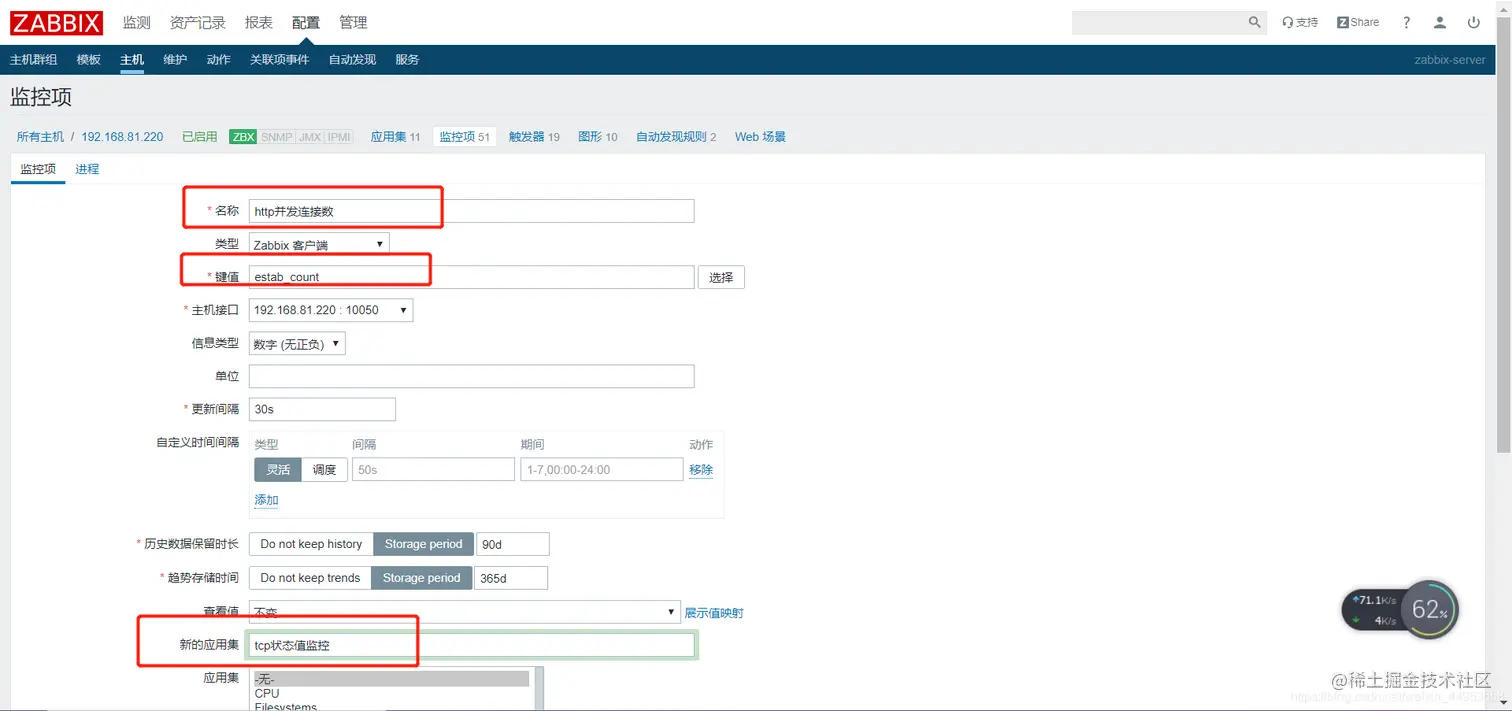Image resolution: width=1512 pixels, height=711 pixels.
Task: Select history Storage period option
Action: click(x=424, y=544)
